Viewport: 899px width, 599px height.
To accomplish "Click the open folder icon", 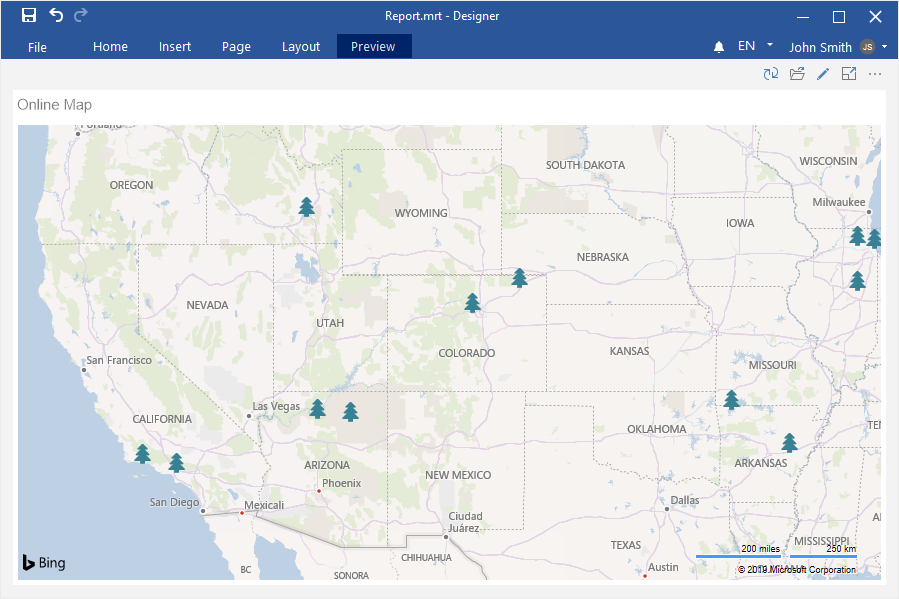I will (797, 74).
